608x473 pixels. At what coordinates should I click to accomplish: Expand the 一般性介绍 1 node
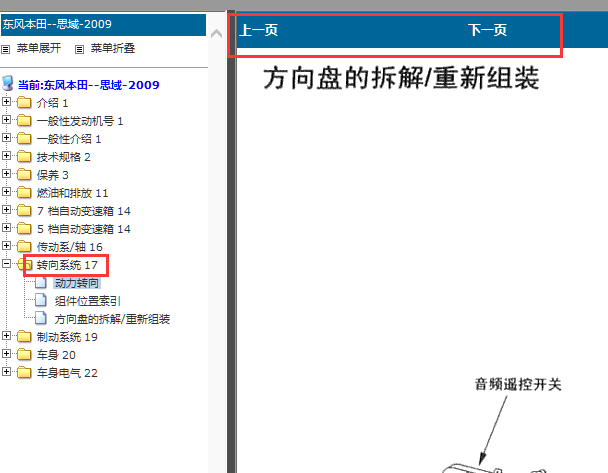[x=6, y=138]
